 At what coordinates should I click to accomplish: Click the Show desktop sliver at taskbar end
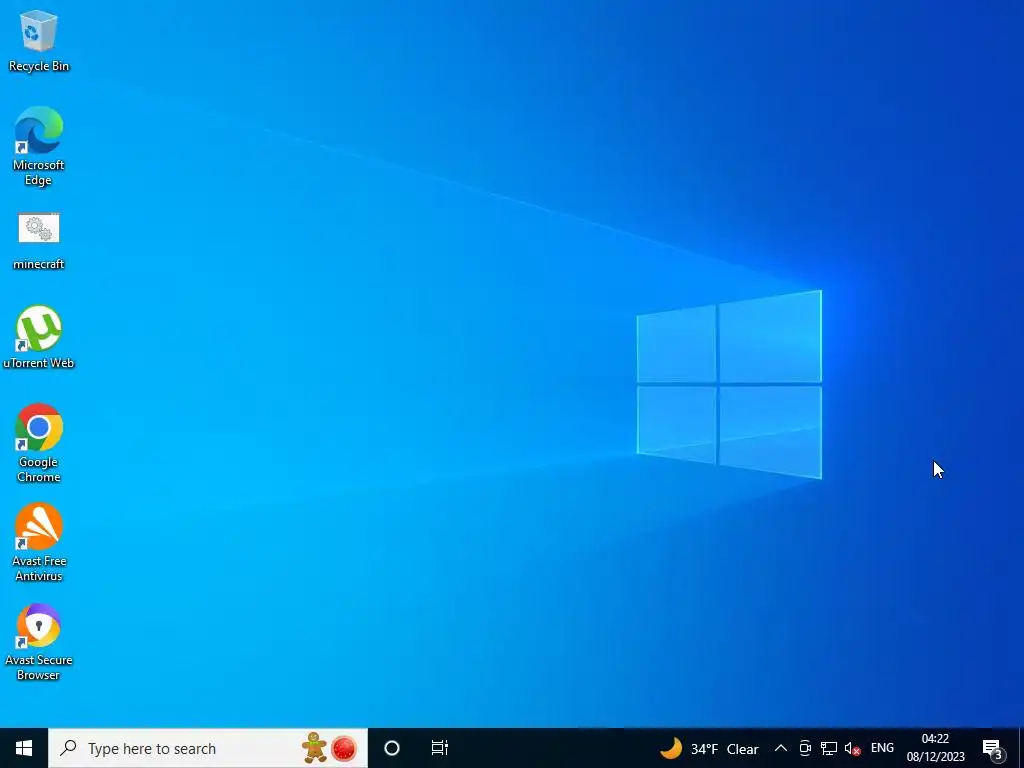click(x=1021, y=748)
